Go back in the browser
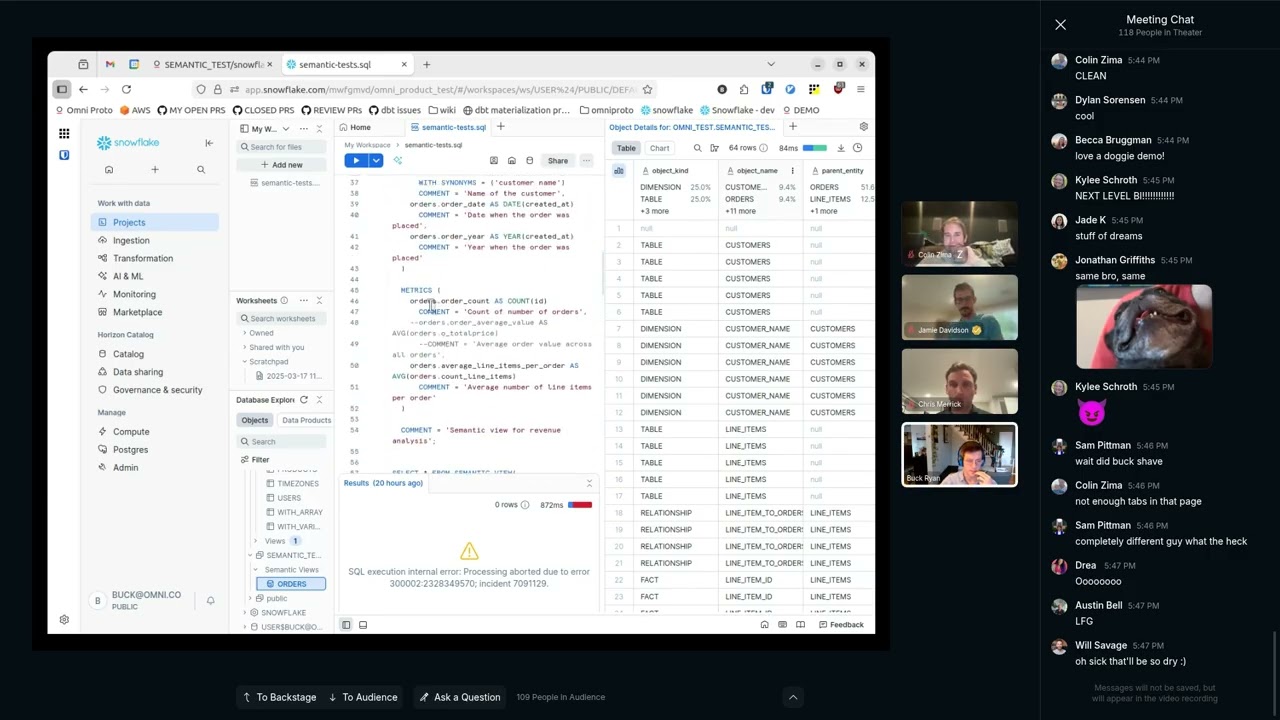Screen dimensions: 1280x720 (83, 90)
